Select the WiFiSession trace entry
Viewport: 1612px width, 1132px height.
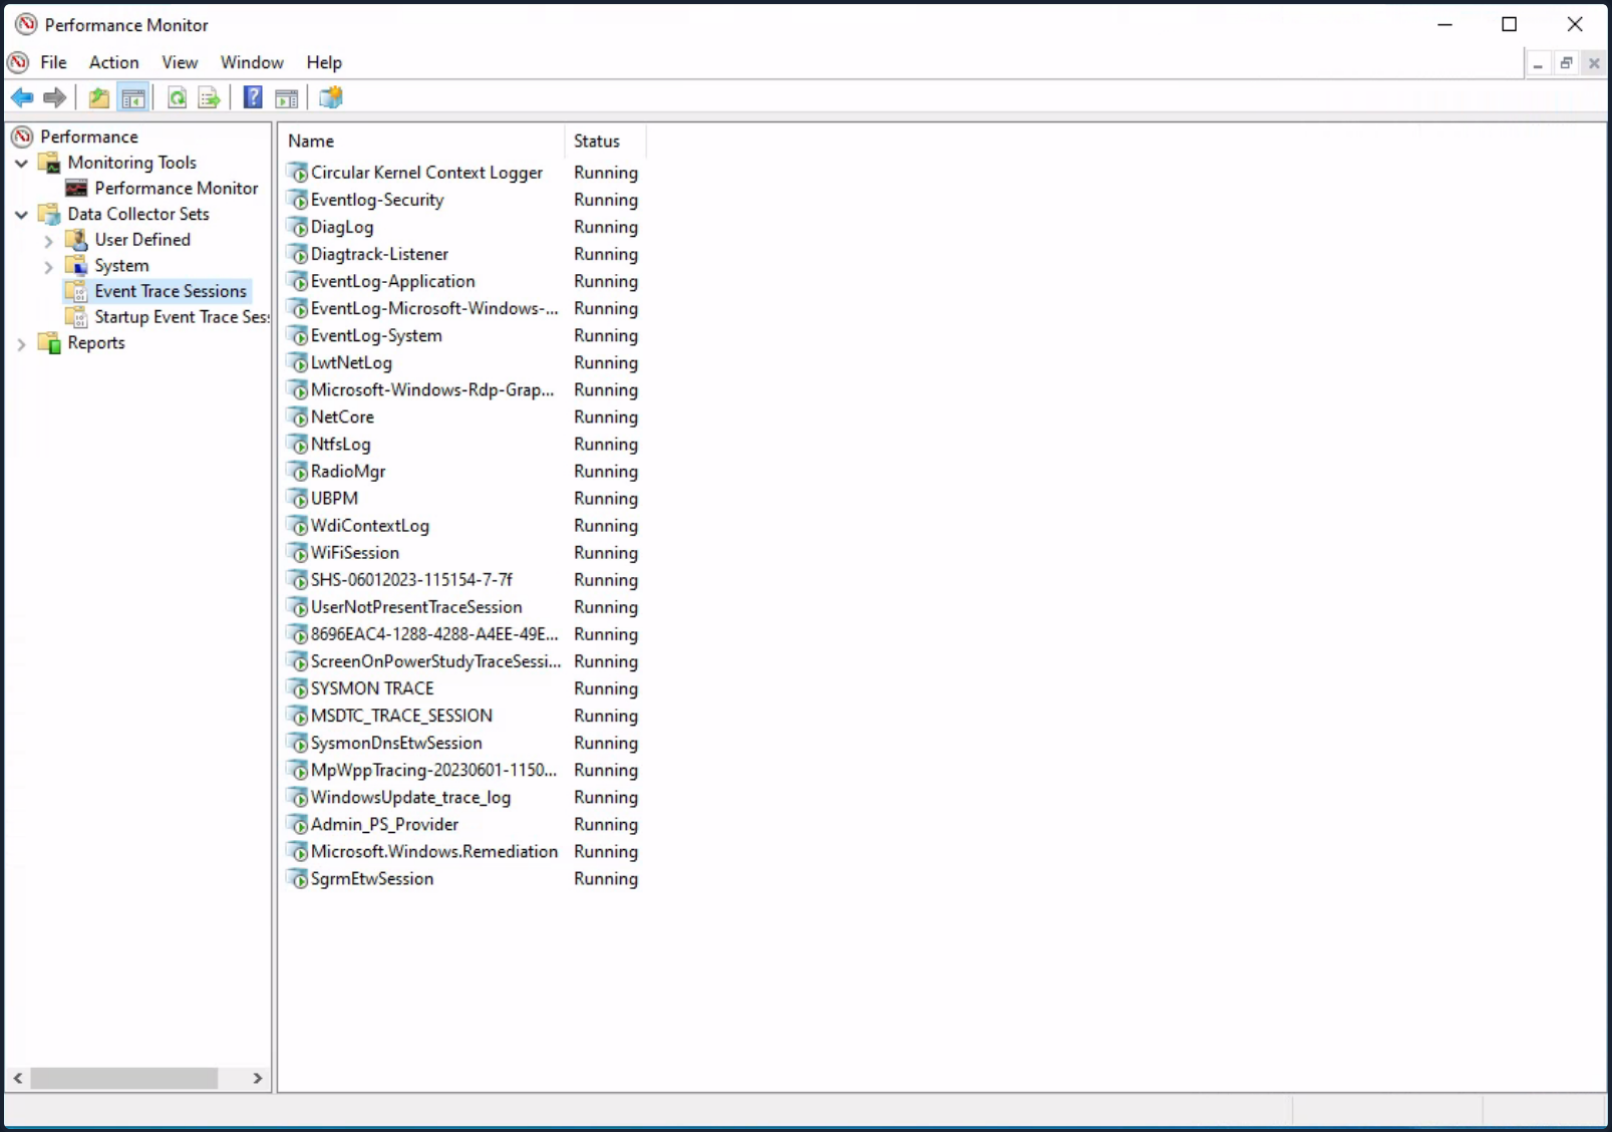coord(354,552)
